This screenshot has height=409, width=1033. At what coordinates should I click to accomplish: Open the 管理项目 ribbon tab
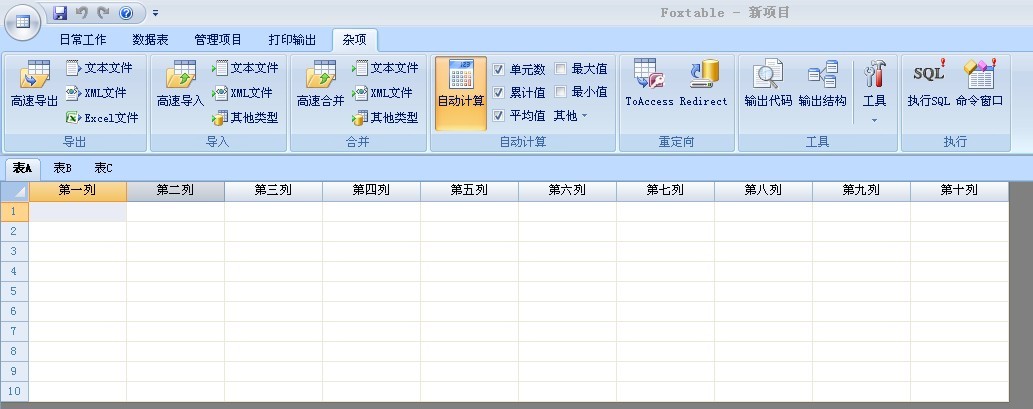(218, 40)
